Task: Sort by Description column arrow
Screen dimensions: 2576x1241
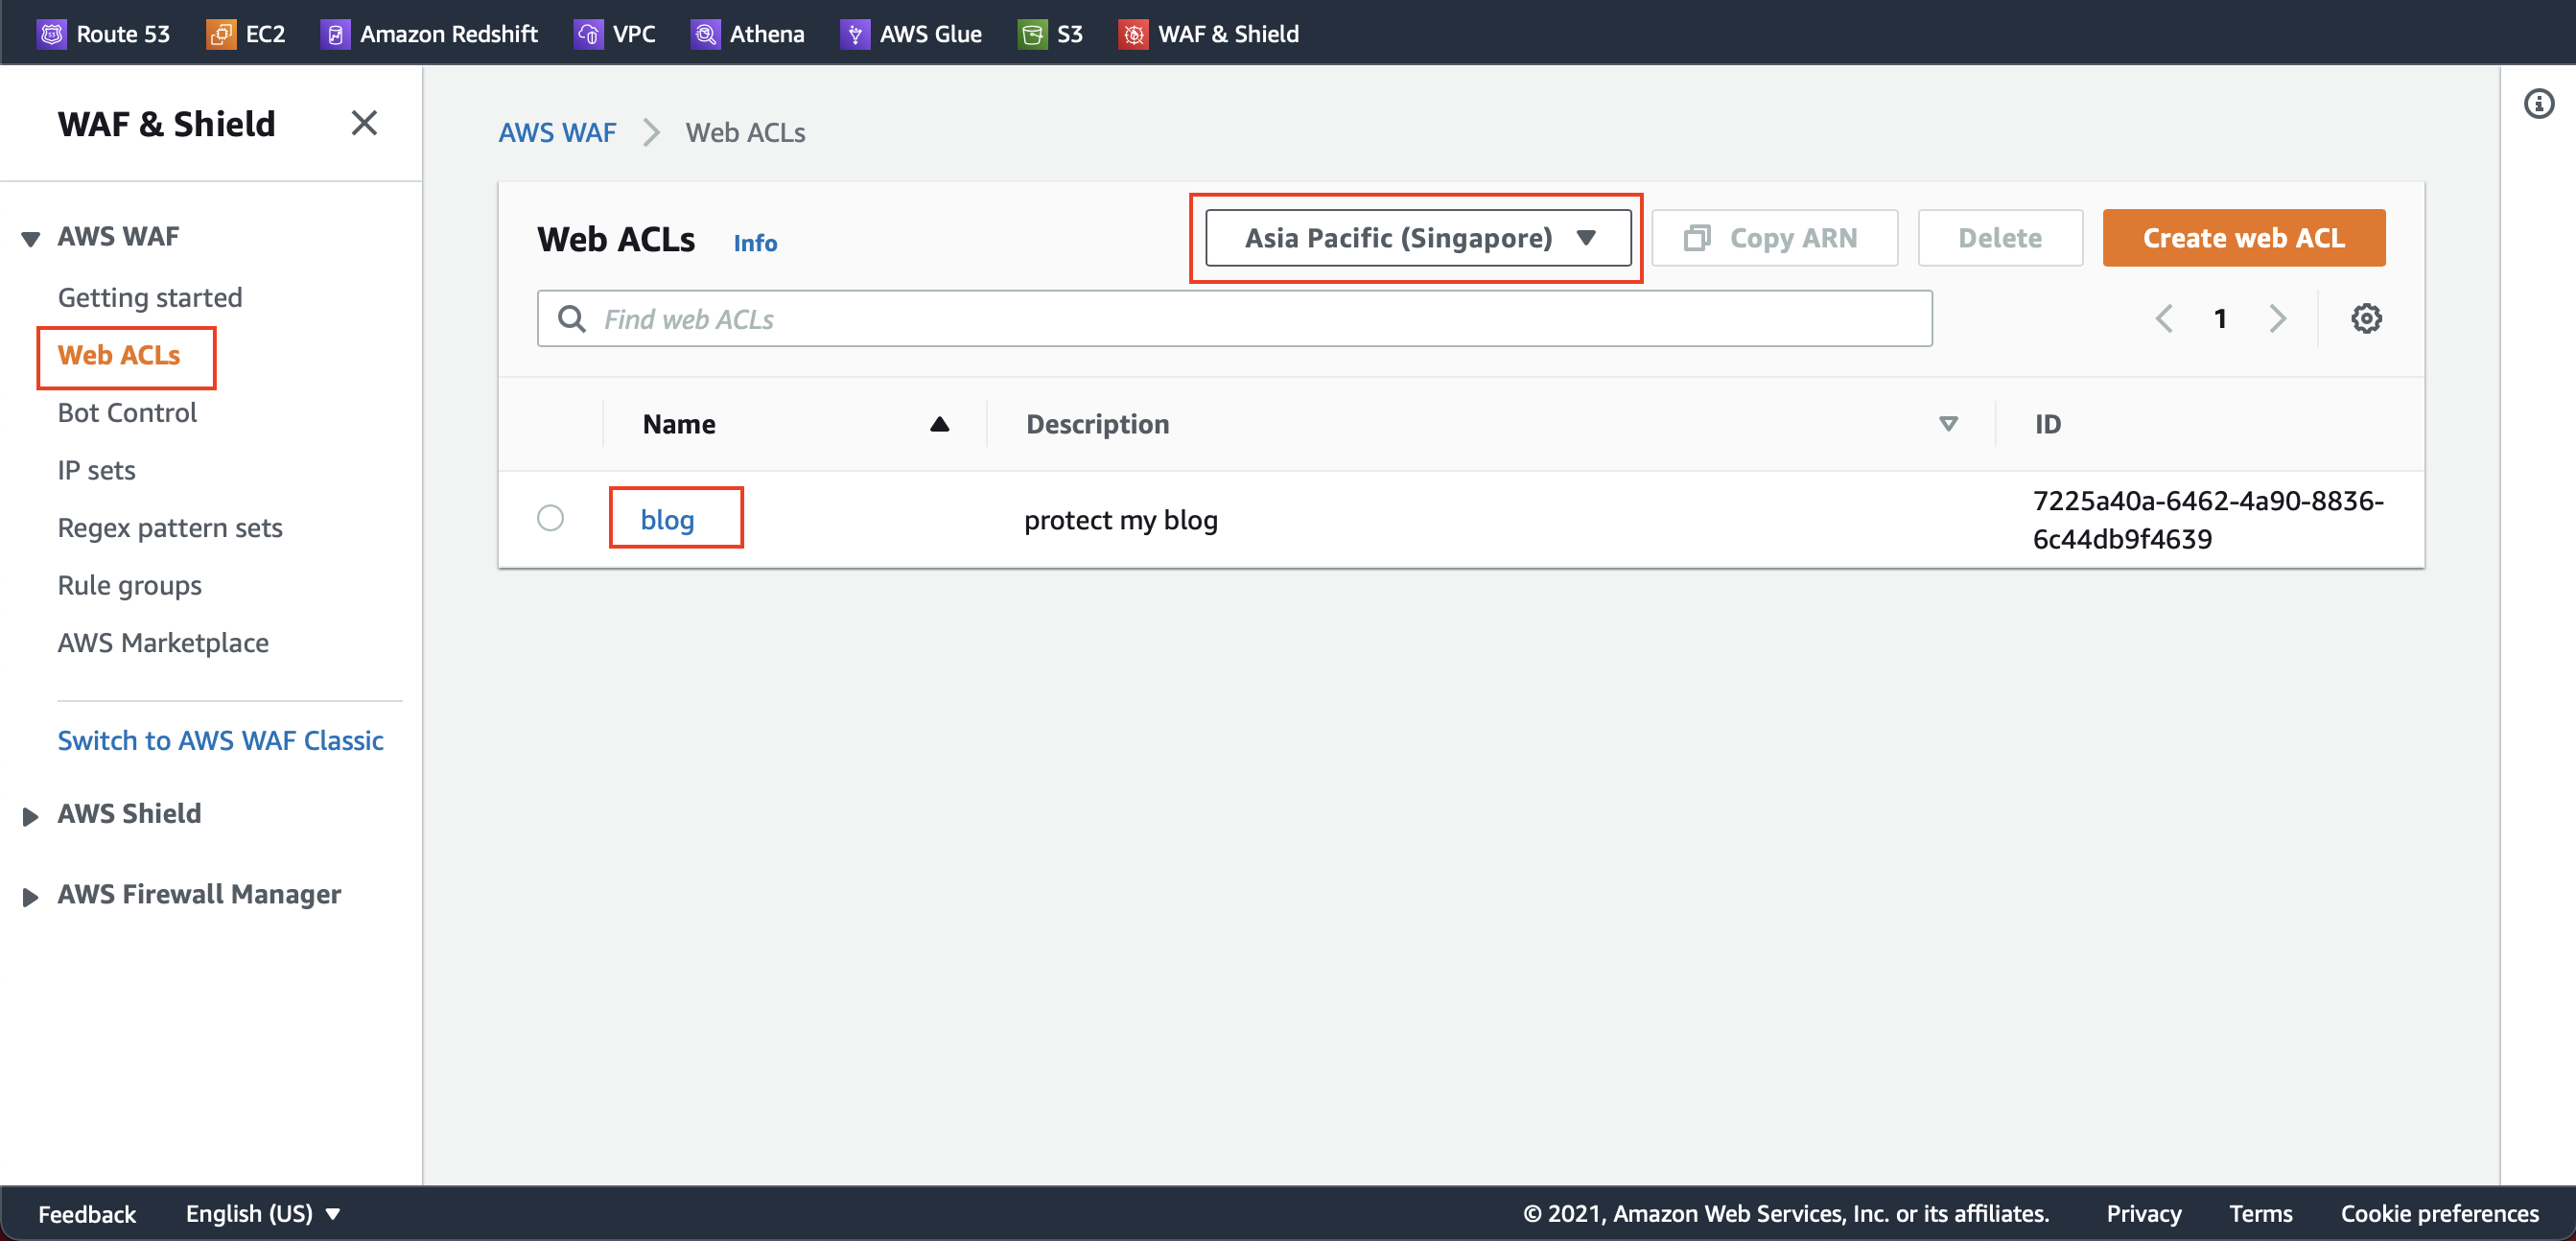Action: coord(1948,424)
